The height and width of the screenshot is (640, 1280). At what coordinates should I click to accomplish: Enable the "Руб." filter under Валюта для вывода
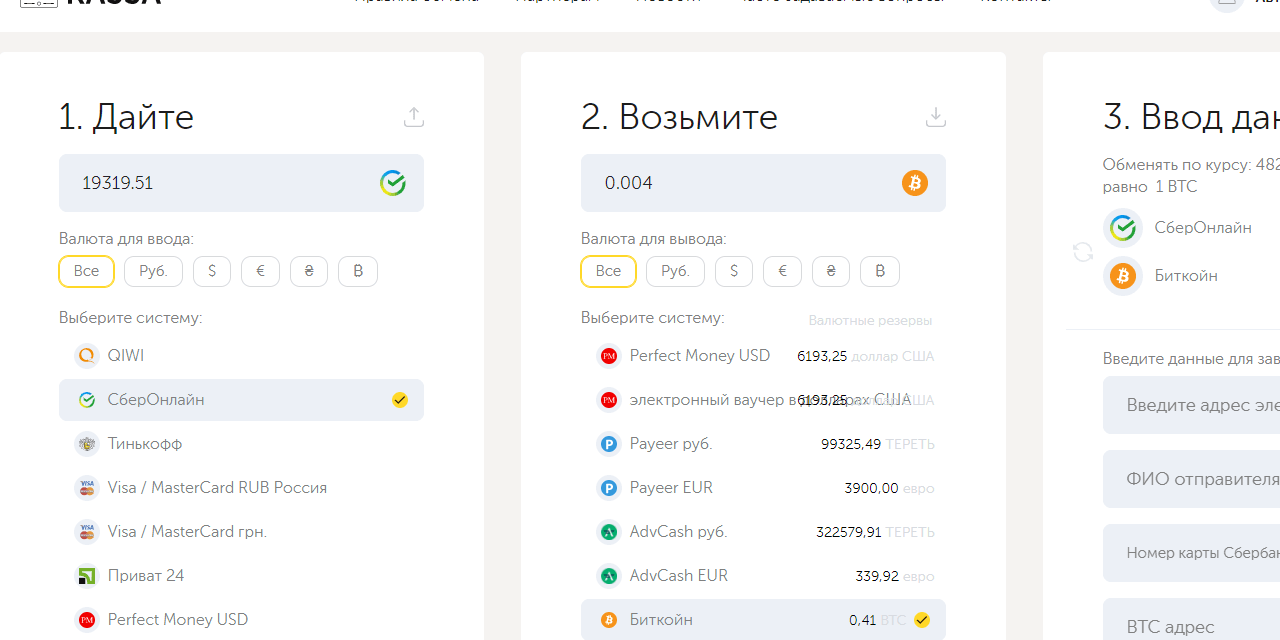(675, 271)
